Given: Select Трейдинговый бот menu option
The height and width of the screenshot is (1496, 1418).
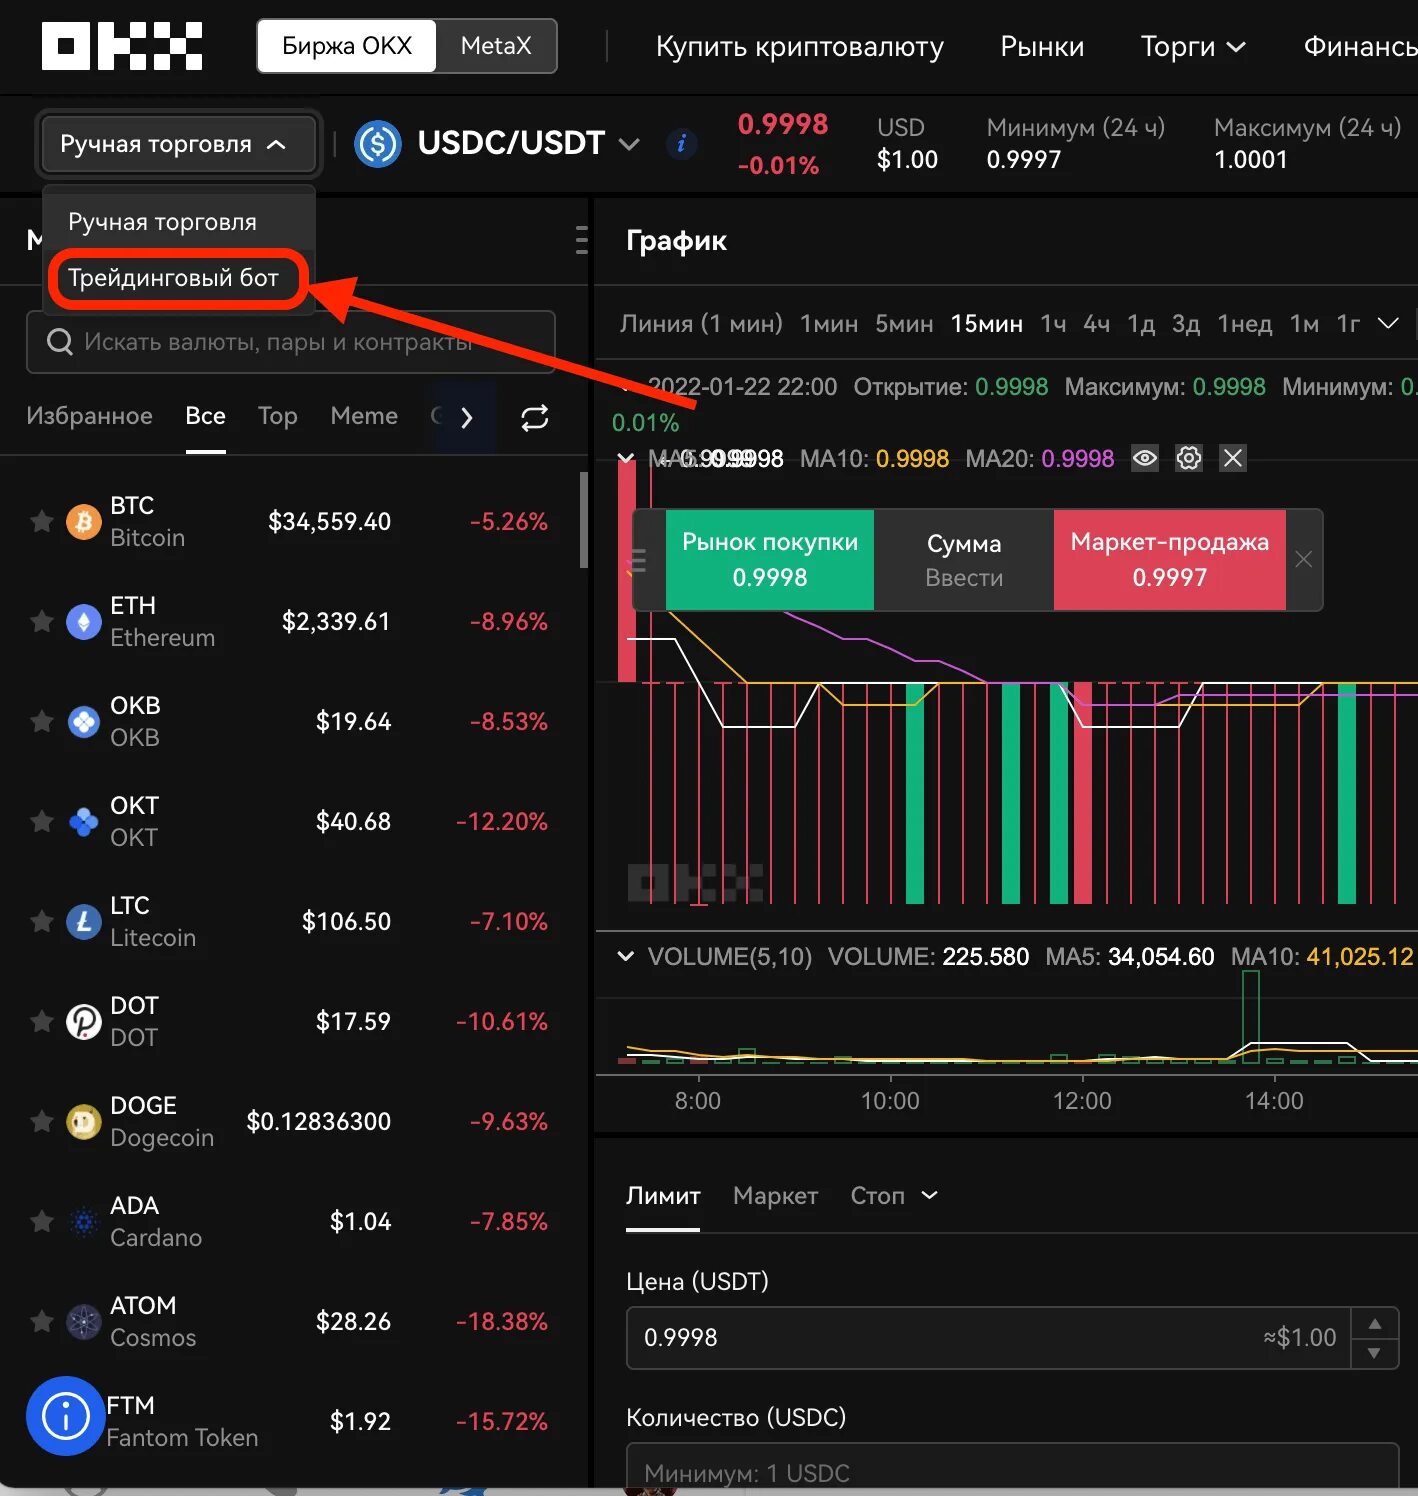Looking at the screenshot, I should click(173, 278).
